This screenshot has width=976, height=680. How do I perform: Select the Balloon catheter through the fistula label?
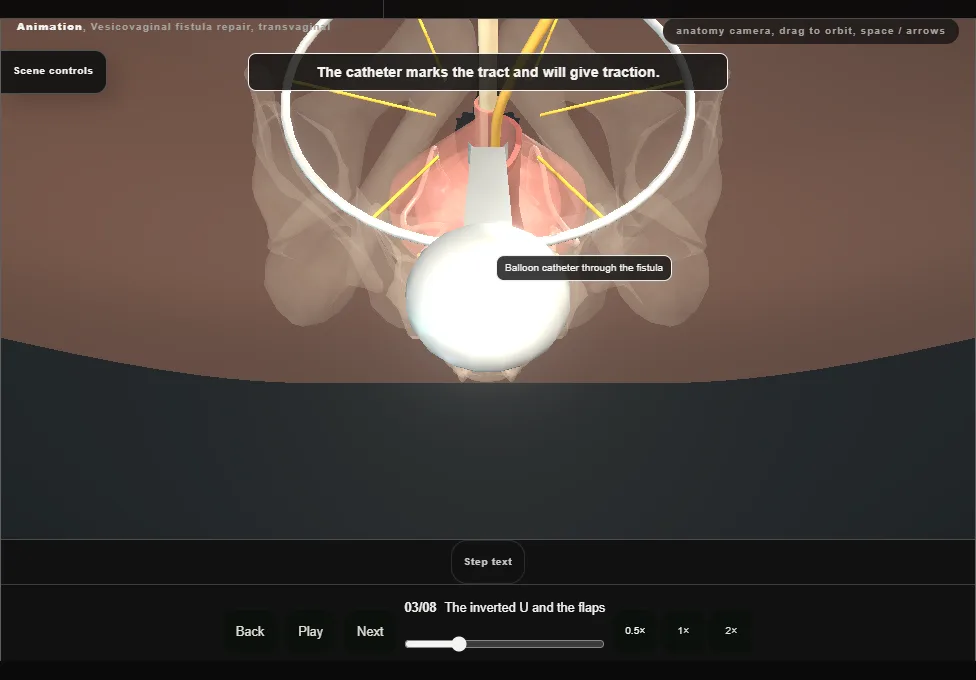pyautogui.click(x=584, y=268)
